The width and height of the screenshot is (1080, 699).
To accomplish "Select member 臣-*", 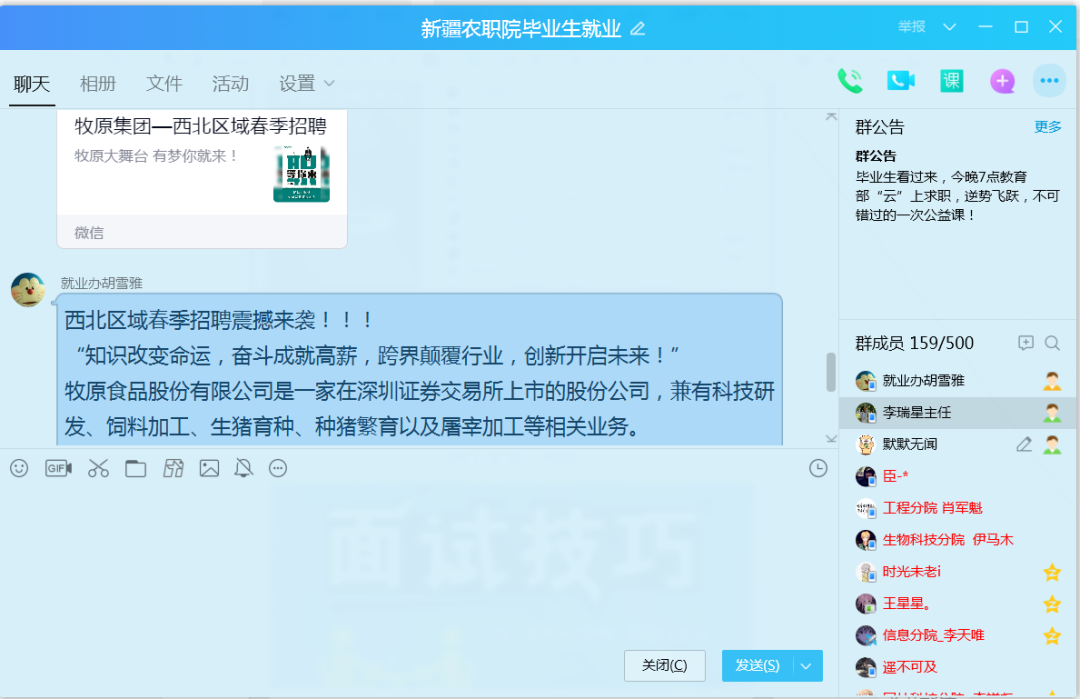I will (x=957, y=476).
